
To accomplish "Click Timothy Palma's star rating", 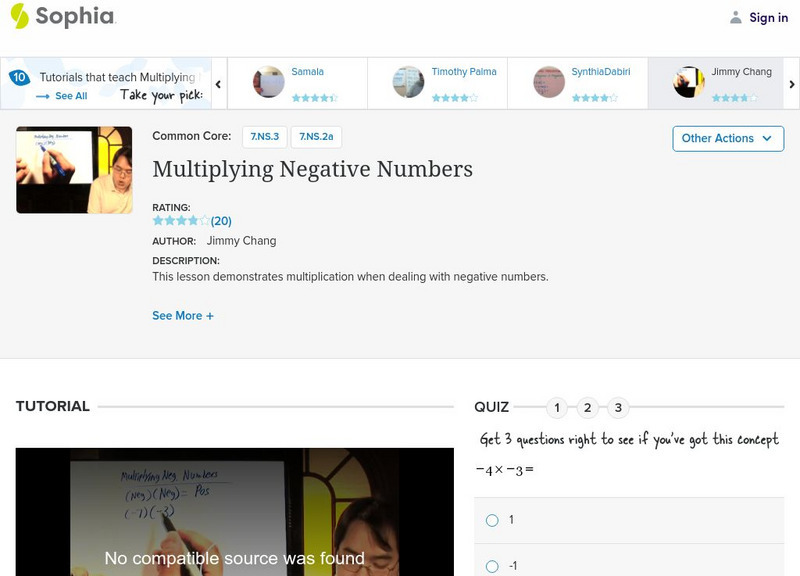I will tap(455, 97).
